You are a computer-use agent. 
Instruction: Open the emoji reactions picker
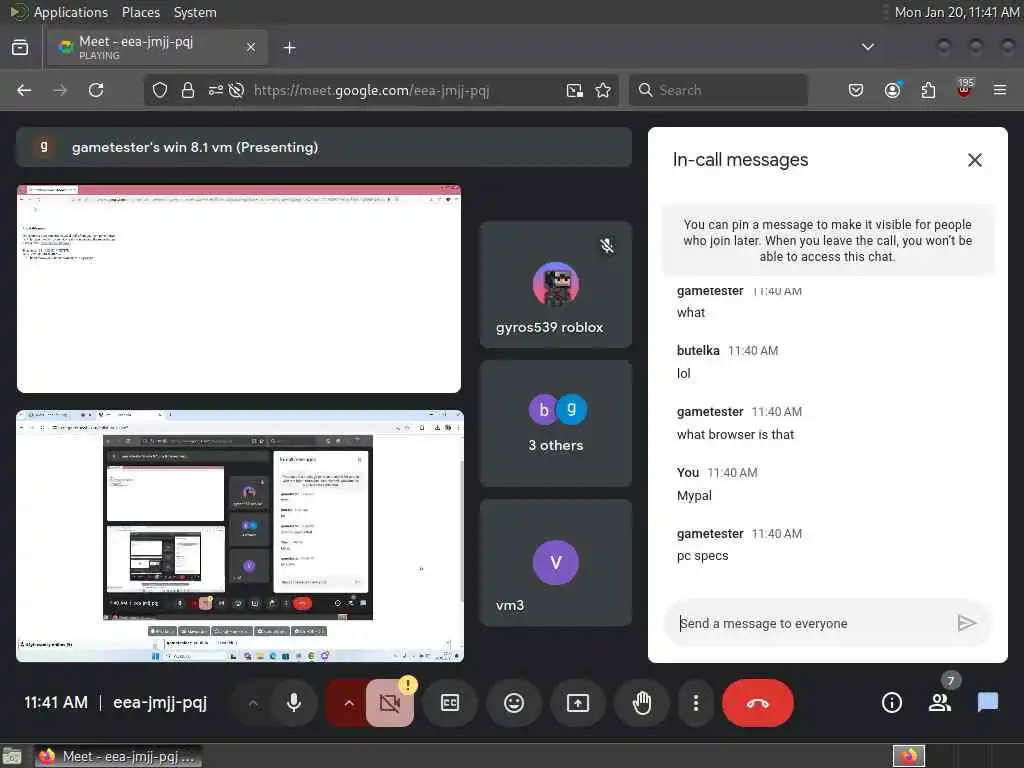coord(514,703)
